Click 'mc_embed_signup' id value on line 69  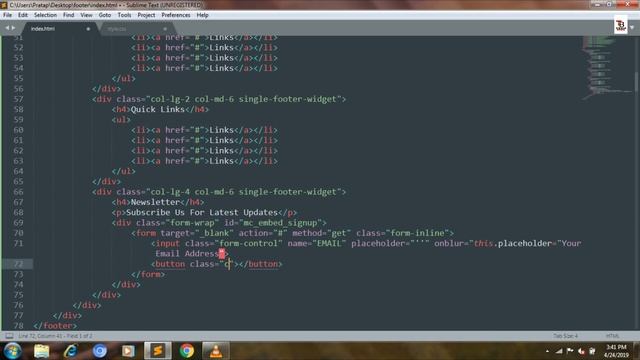click(x=280, y=223)
